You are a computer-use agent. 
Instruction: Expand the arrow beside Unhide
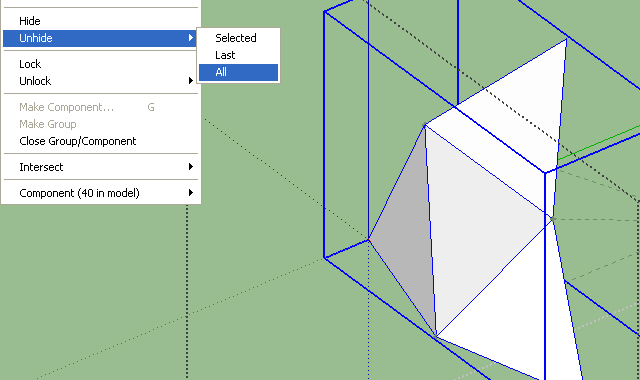(191, 38)
